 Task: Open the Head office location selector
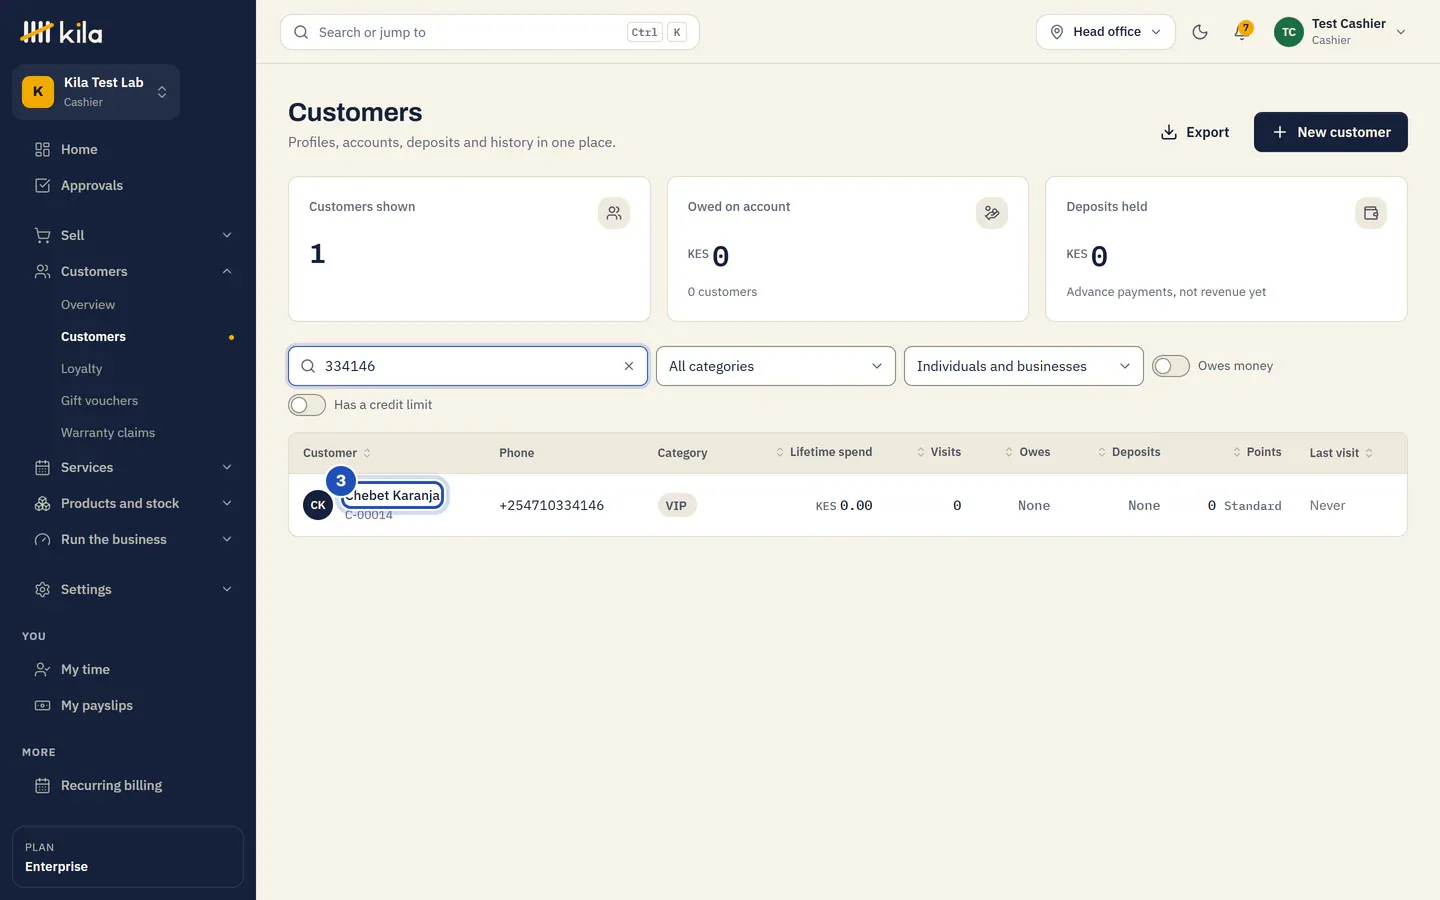pos(1106,32)
